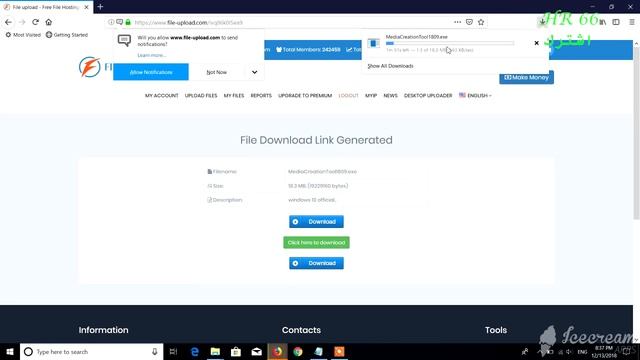Go to UPLOAD FILES
The image size is (640, 360).
201,96
